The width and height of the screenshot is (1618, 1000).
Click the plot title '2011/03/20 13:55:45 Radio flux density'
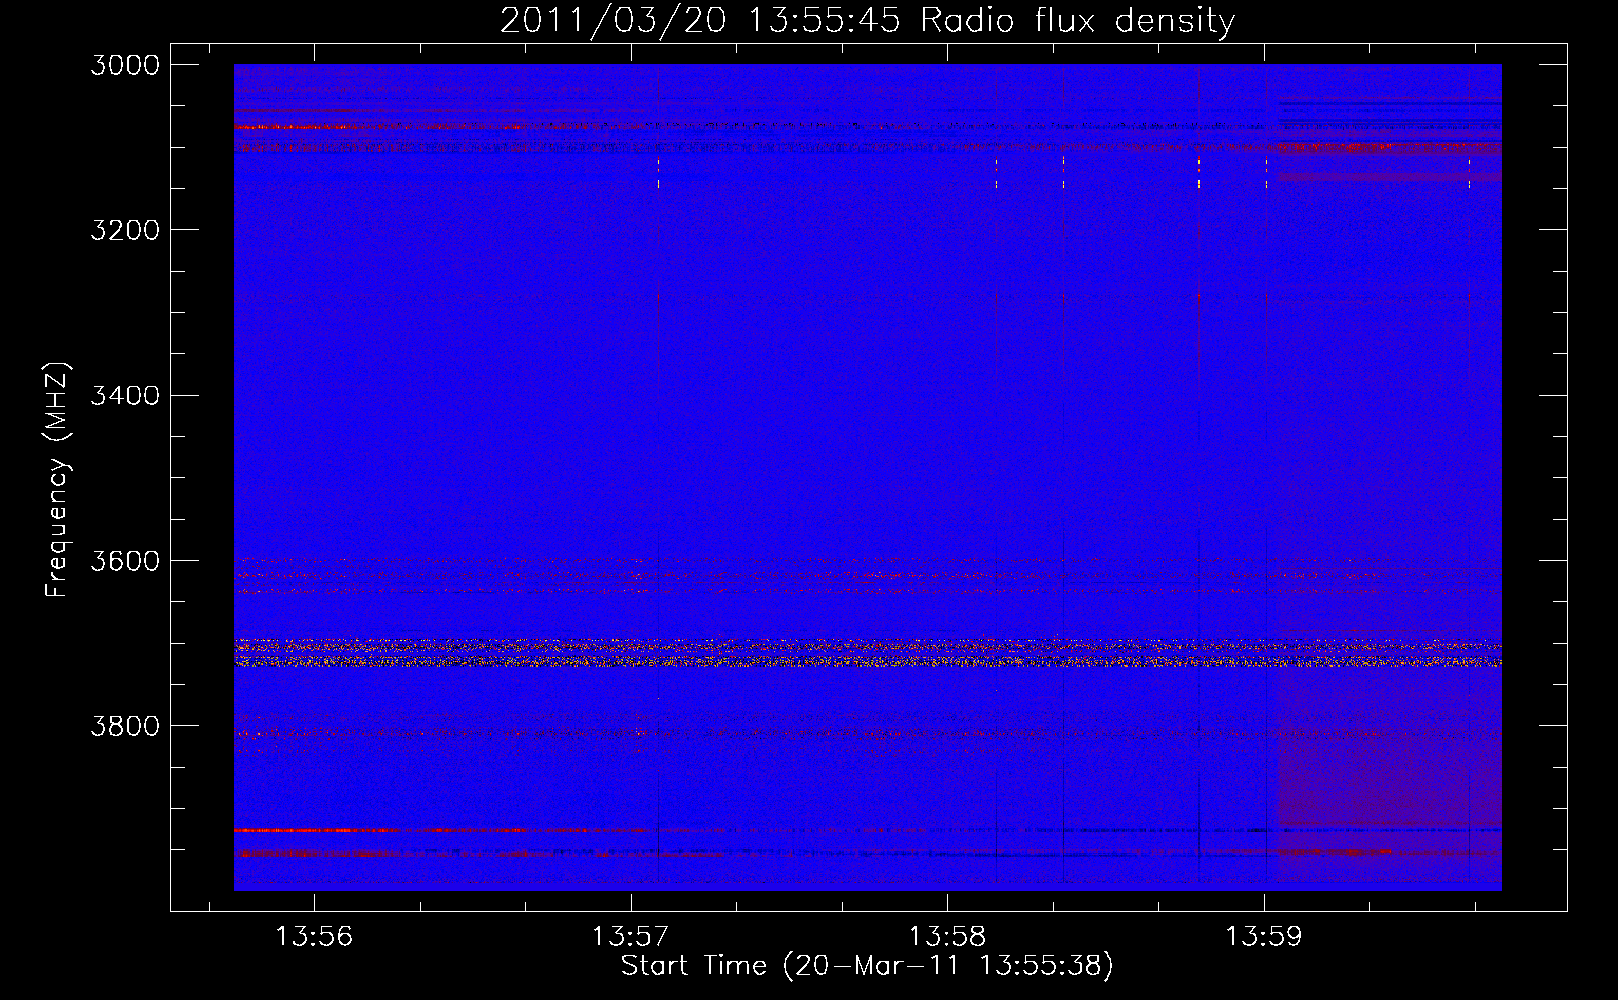[x=867, y=20]
